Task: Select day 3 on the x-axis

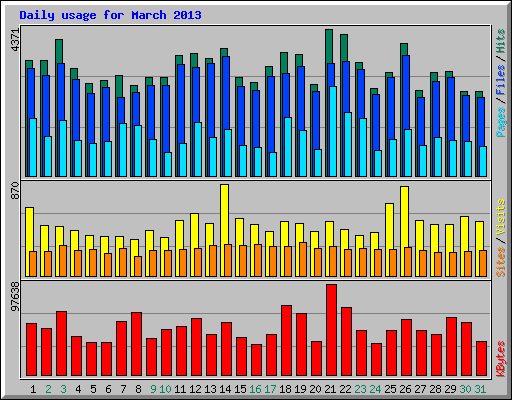Action: coord(63,389)
